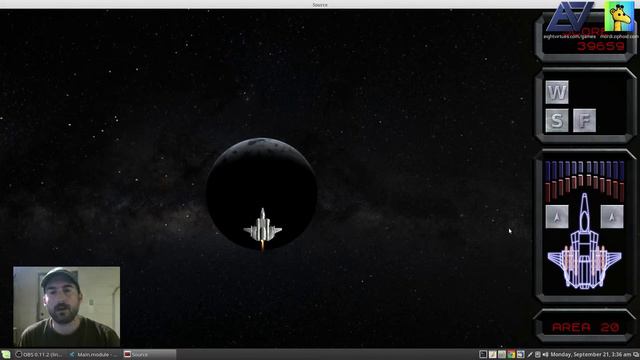Image resolution: width=640 pixels, height=360 pixels.
Task: Open the volume speaker icon in the tray
Action: (545, 355)
